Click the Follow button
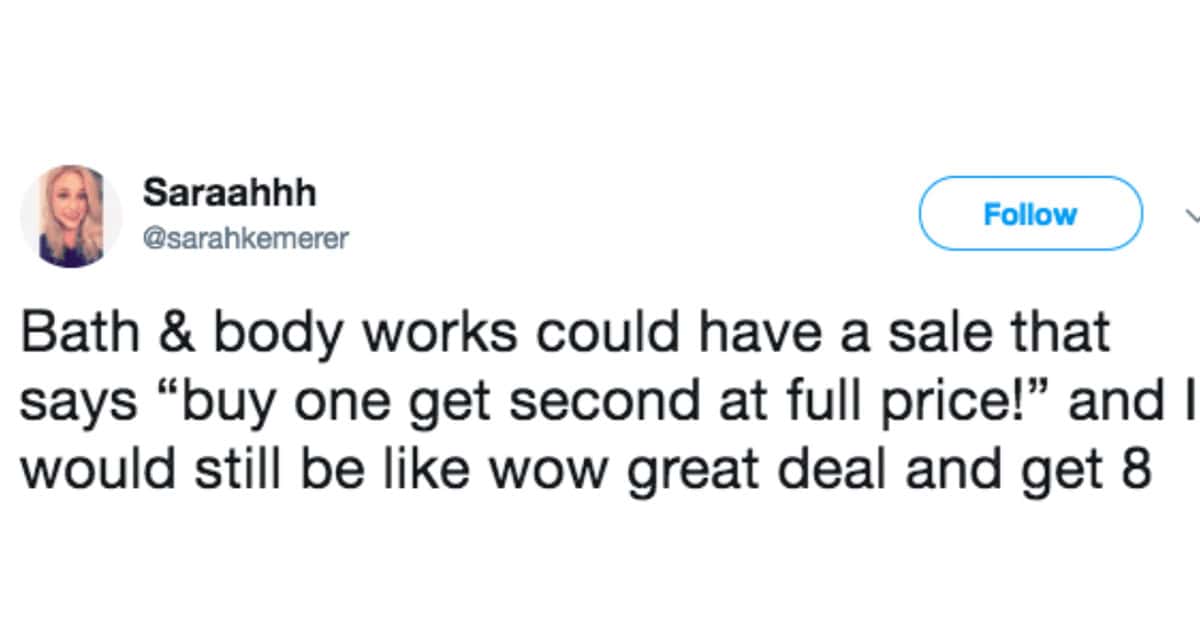 coord(1030,214)
